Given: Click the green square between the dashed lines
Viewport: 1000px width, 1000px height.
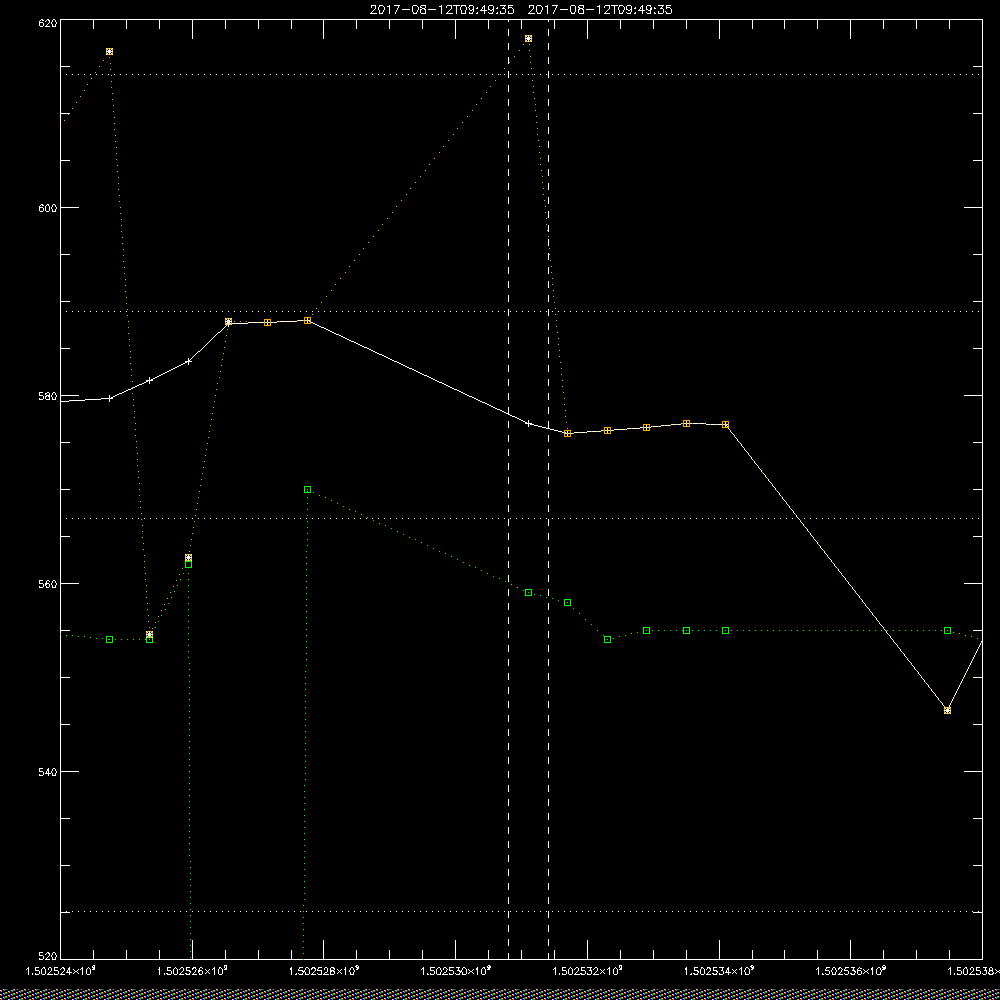Looking at the screenshot, I should 528,592.
